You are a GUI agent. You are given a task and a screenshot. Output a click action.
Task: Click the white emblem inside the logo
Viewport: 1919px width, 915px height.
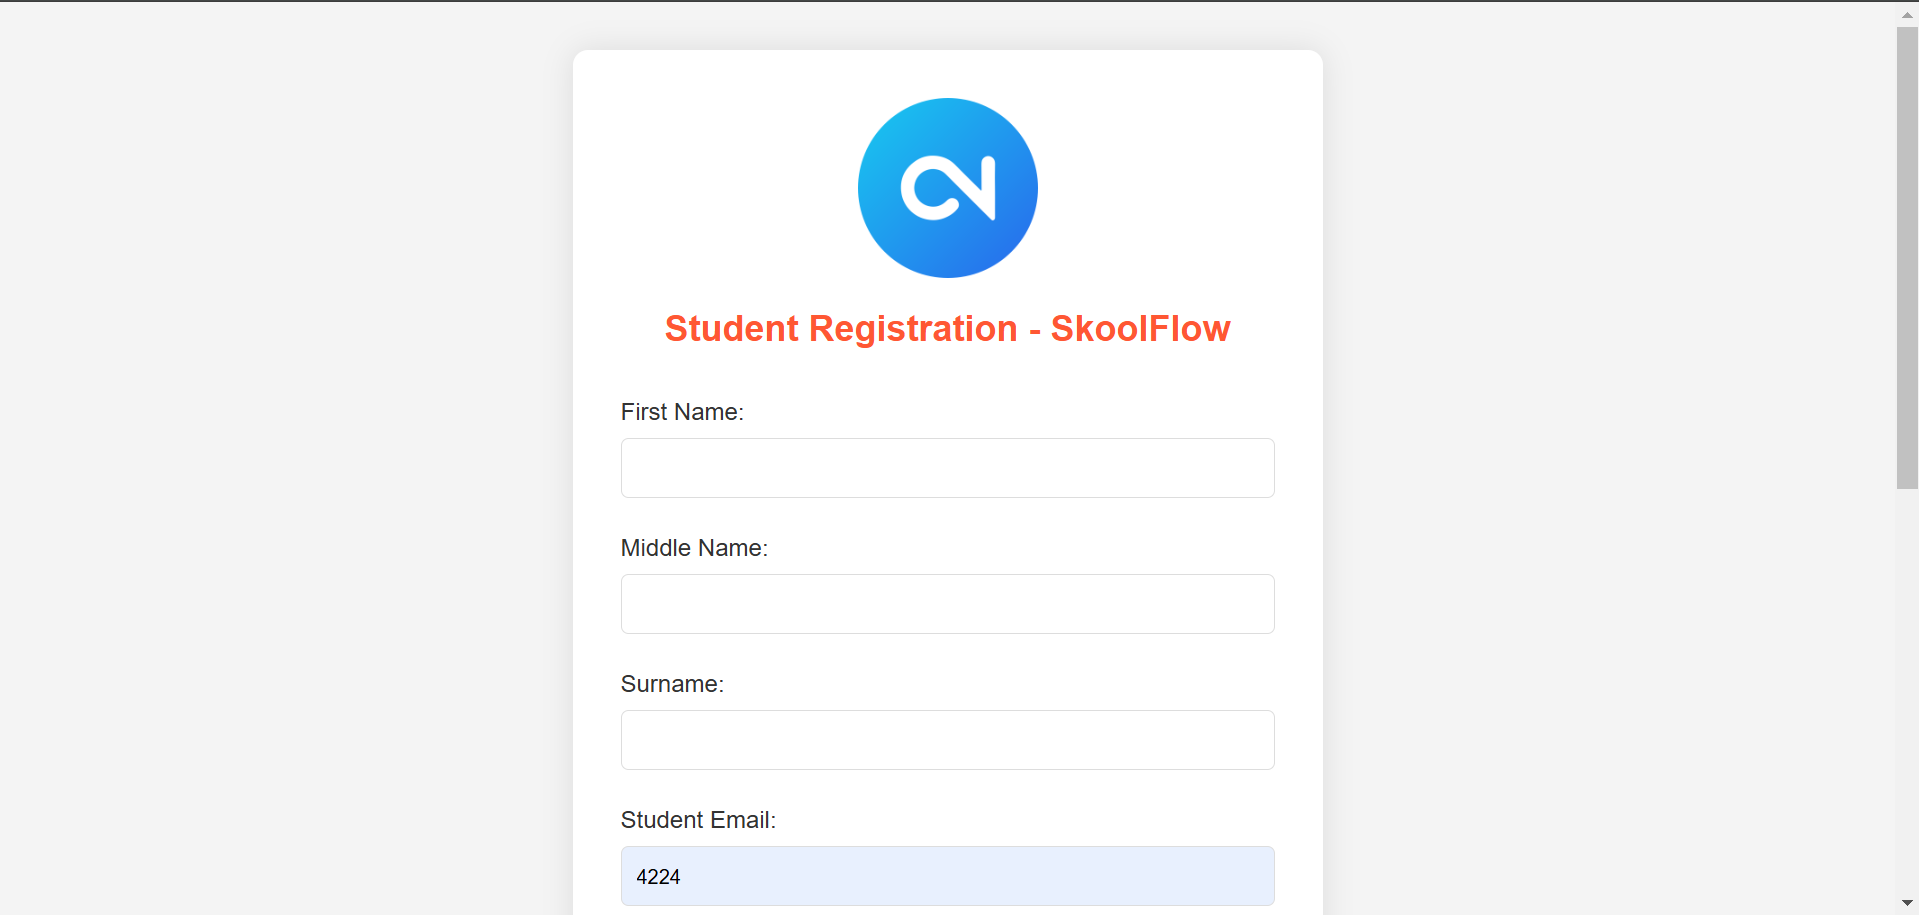point(948,187)
